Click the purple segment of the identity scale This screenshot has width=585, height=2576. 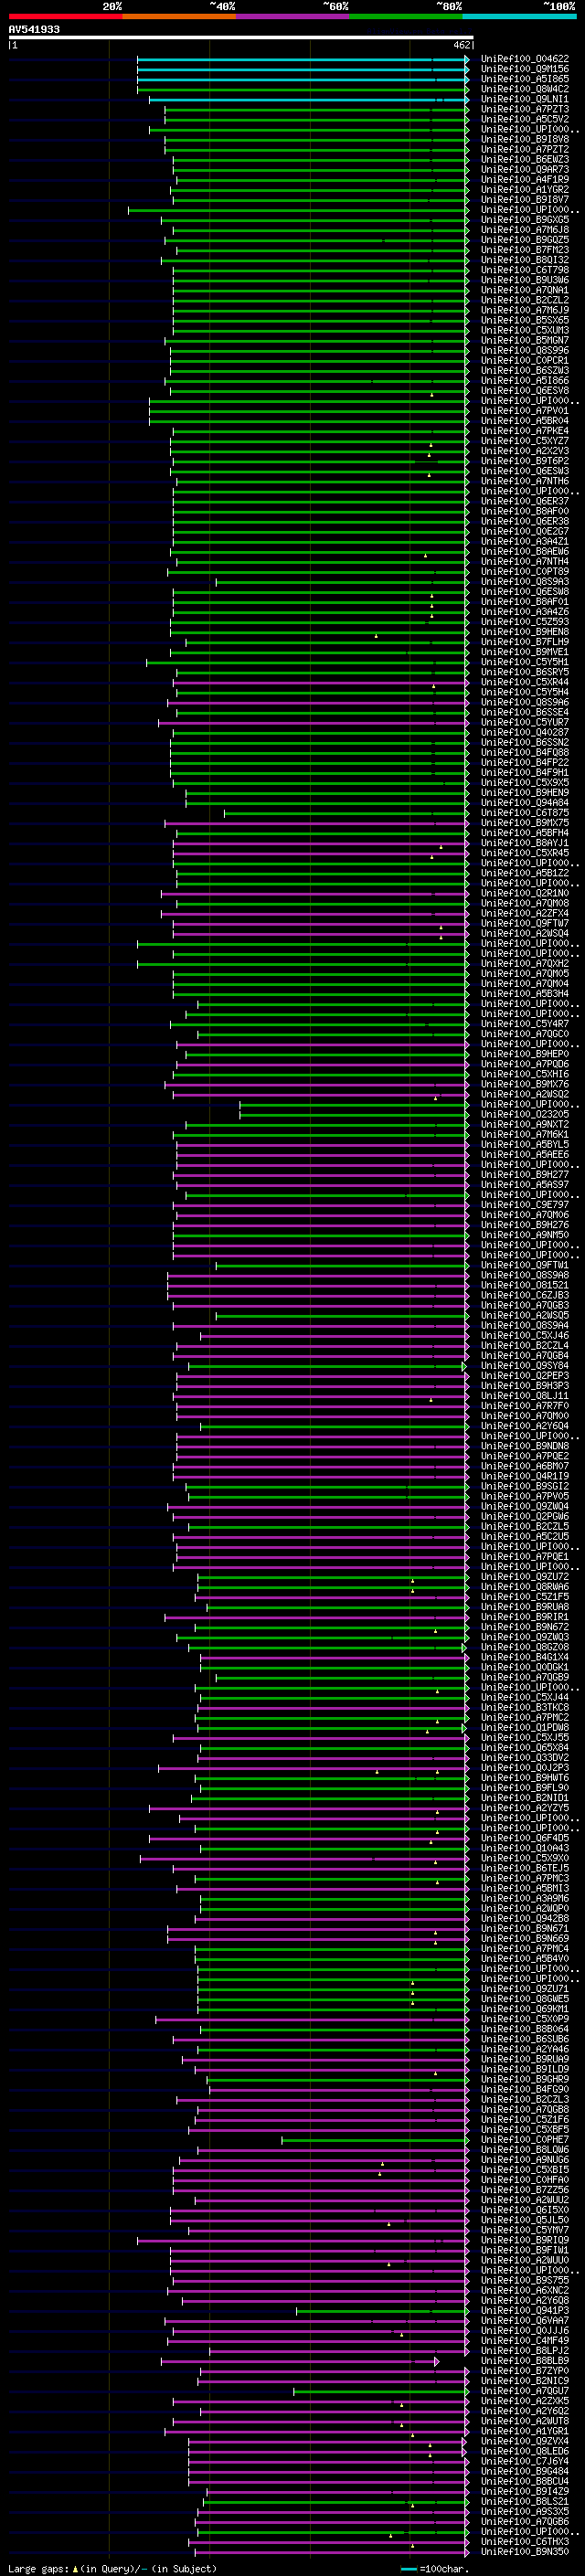point(293,16)
